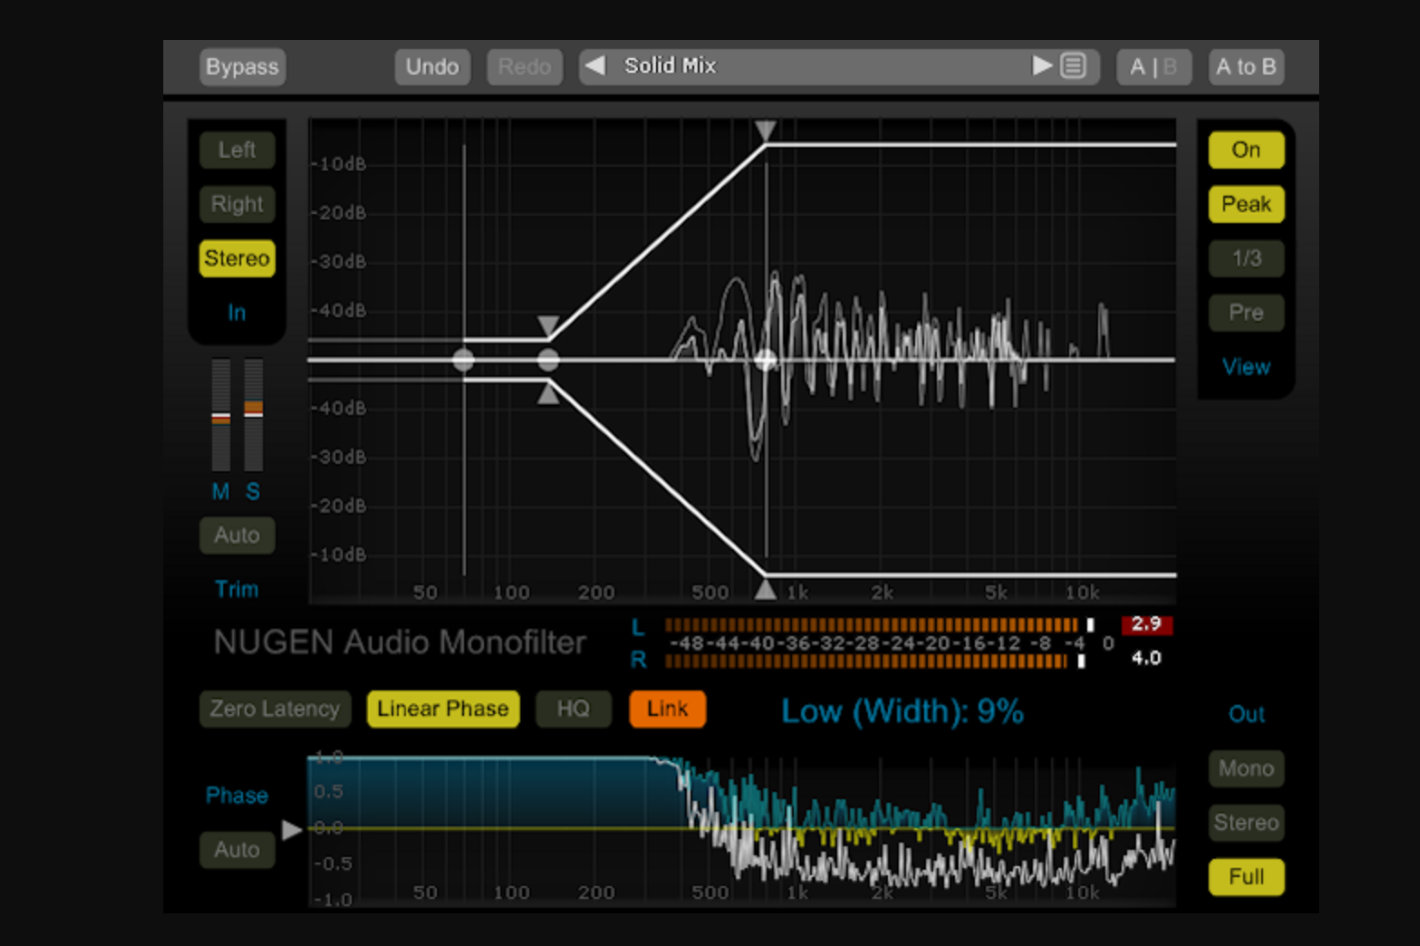This screenshot has height=946, width=1420.
Task: Enable Pre view mode
Action: (1246, 312)
